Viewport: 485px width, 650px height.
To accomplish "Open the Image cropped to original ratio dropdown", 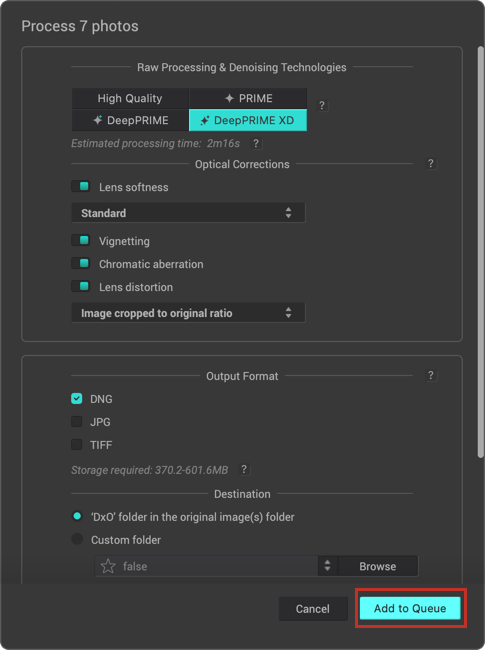I will click(189, 313).
